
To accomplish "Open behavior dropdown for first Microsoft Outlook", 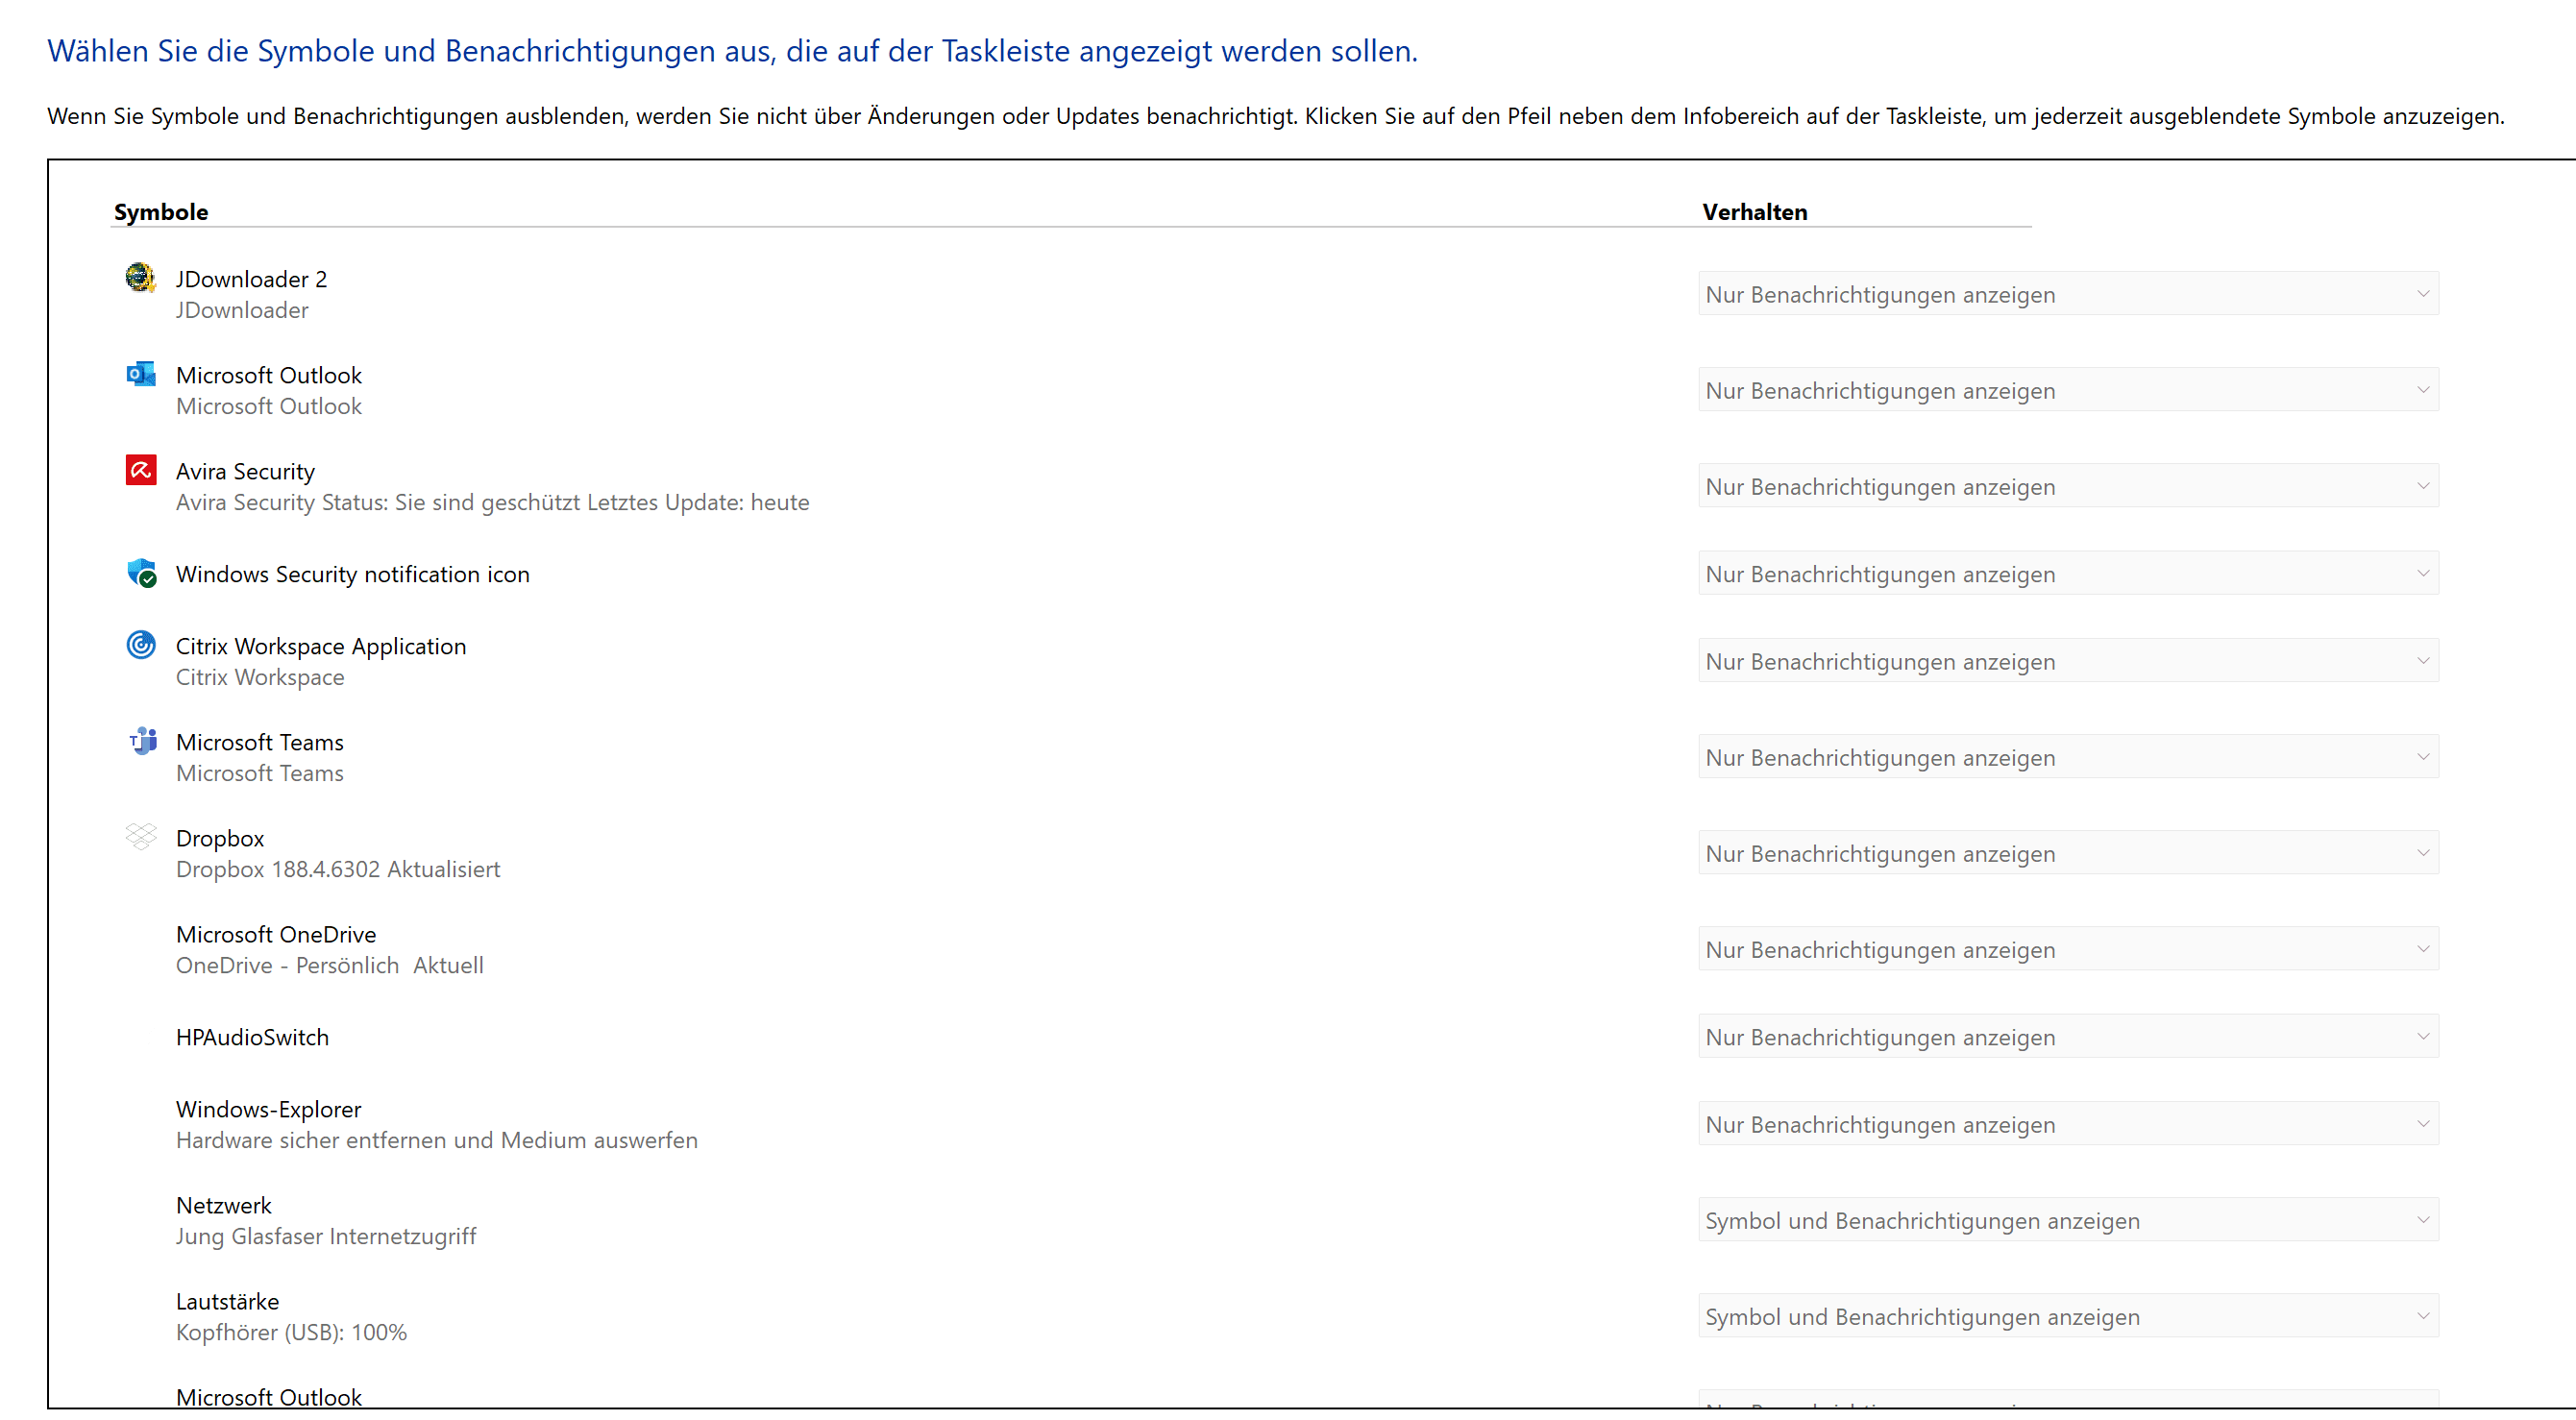I will (x=2068, y=390).
